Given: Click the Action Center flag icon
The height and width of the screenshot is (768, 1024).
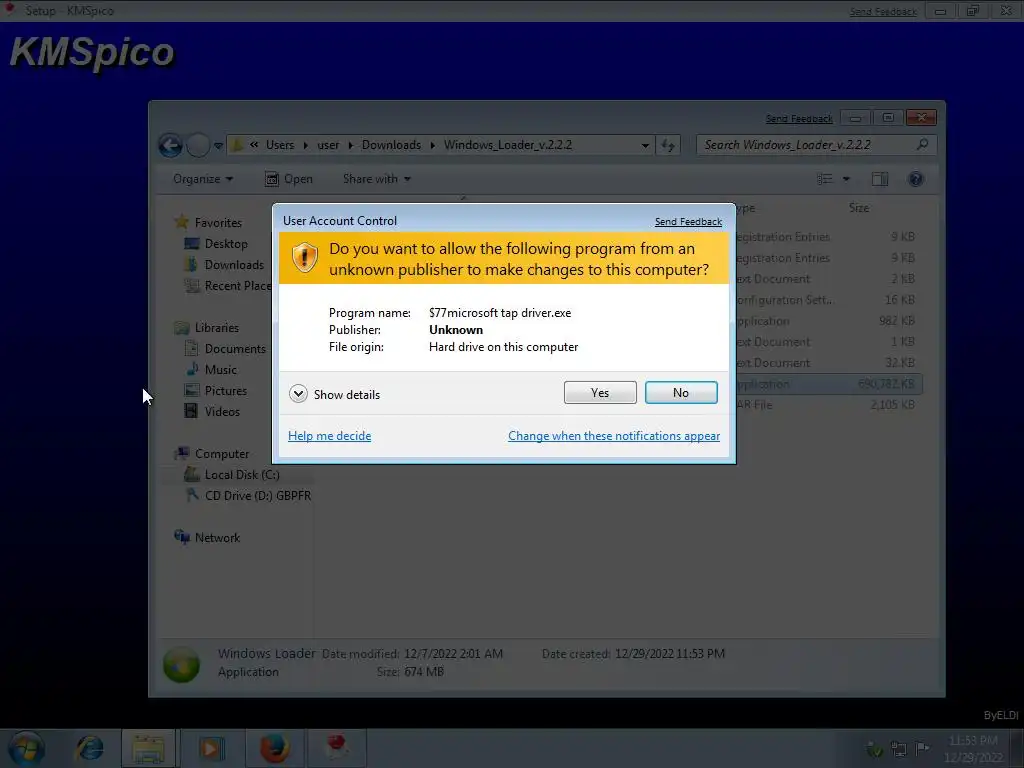Looking at the screenshot, I should pyautogui.click(x=922, y=748).
